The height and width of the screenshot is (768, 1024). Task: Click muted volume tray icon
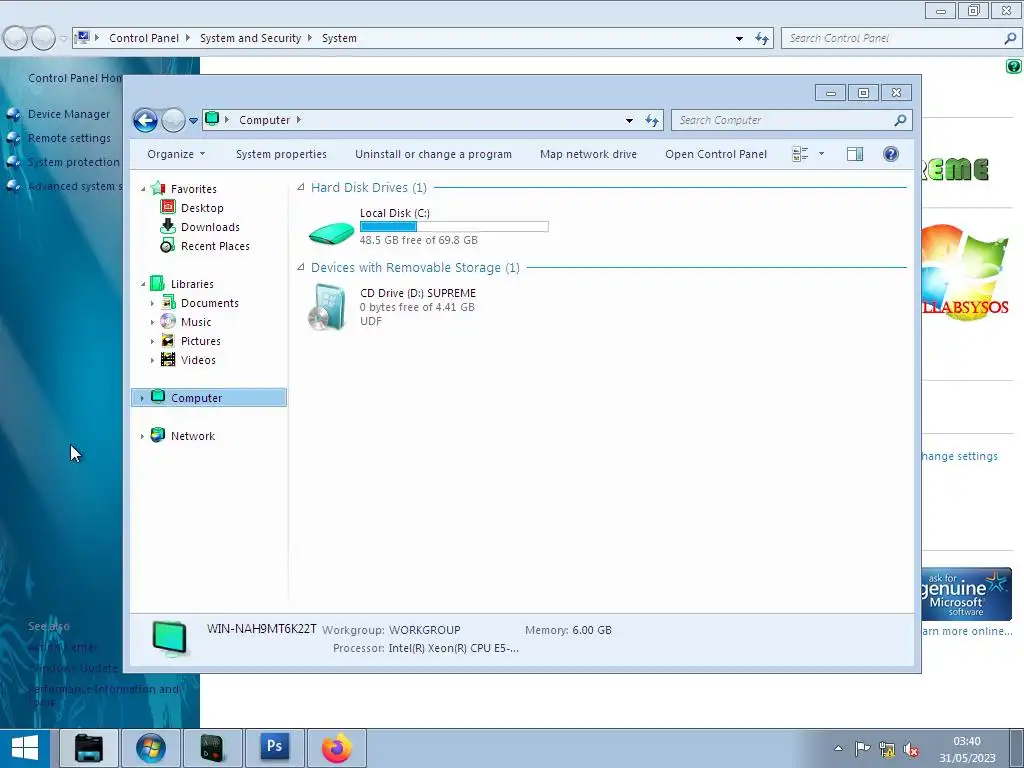click(912, 749)
